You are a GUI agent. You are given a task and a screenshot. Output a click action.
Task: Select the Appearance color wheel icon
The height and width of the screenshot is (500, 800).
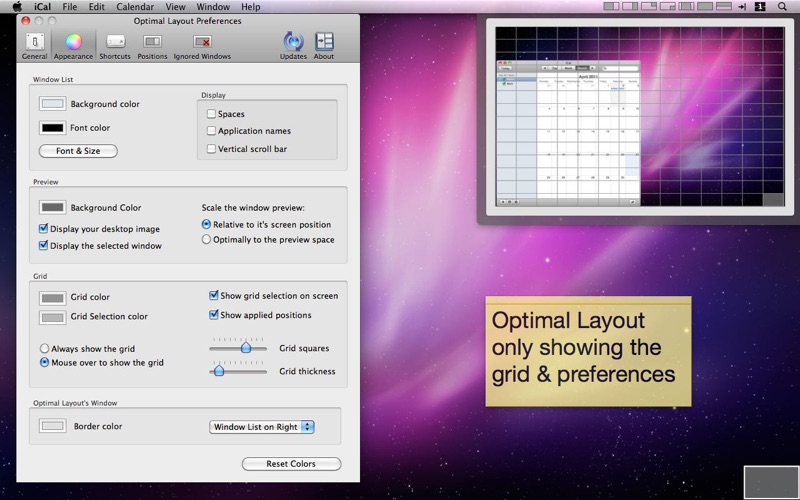(73, 42)
